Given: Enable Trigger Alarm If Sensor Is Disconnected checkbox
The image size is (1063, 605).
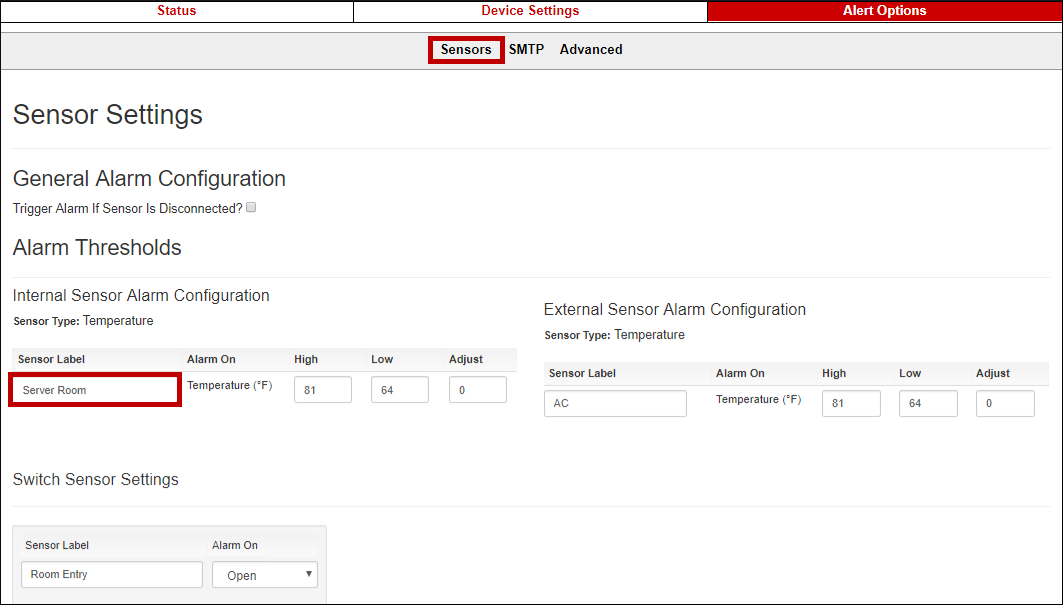Looking at the screenshot, I should (x=252, y=208).
